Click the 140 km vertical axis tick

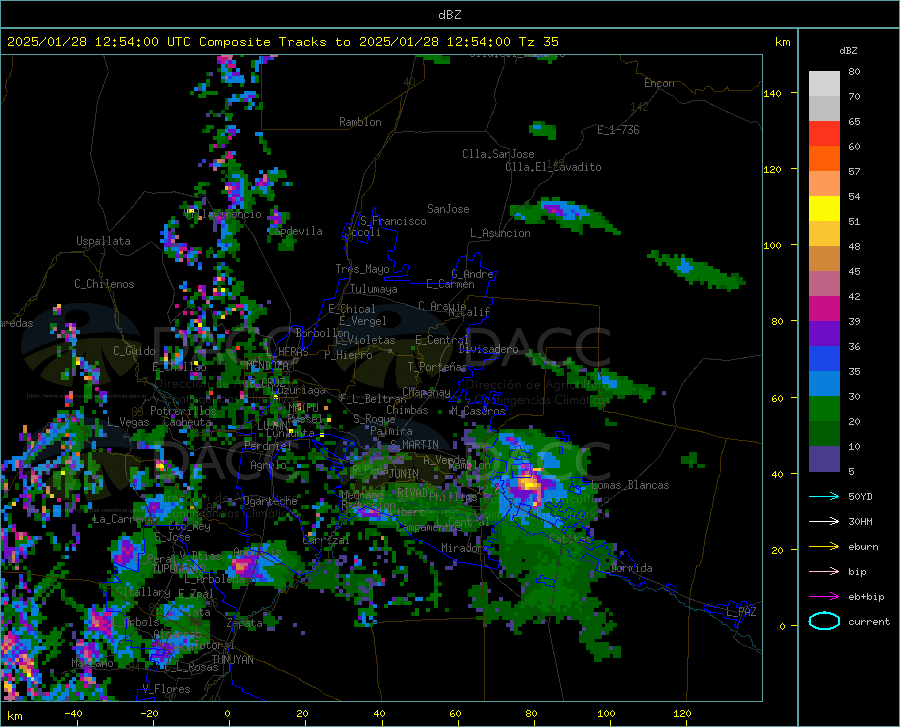tap(772, 93)
